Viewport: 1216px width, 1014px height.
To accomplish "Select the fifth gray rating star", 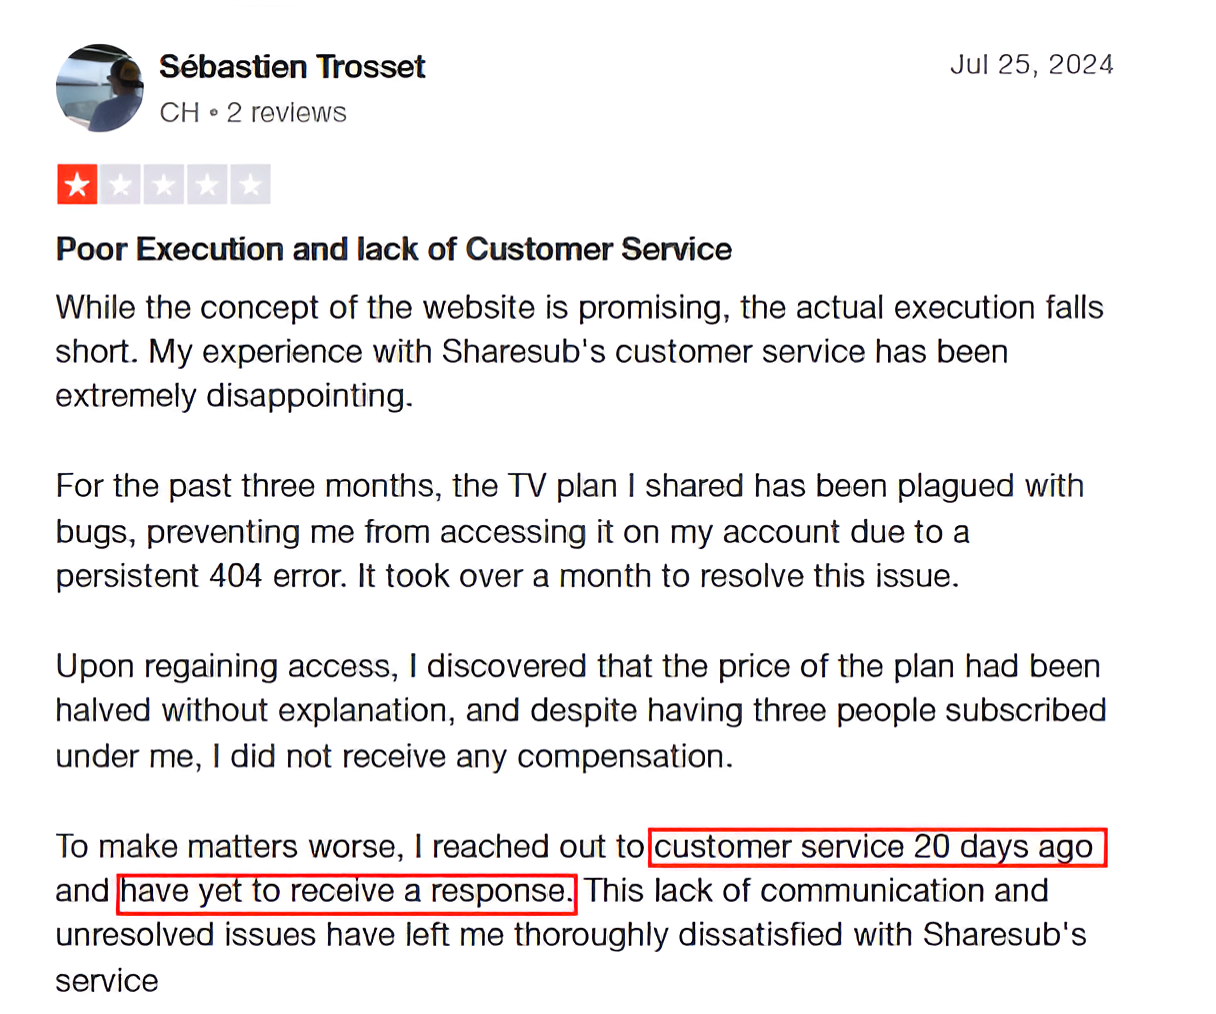I will (250, 185).
